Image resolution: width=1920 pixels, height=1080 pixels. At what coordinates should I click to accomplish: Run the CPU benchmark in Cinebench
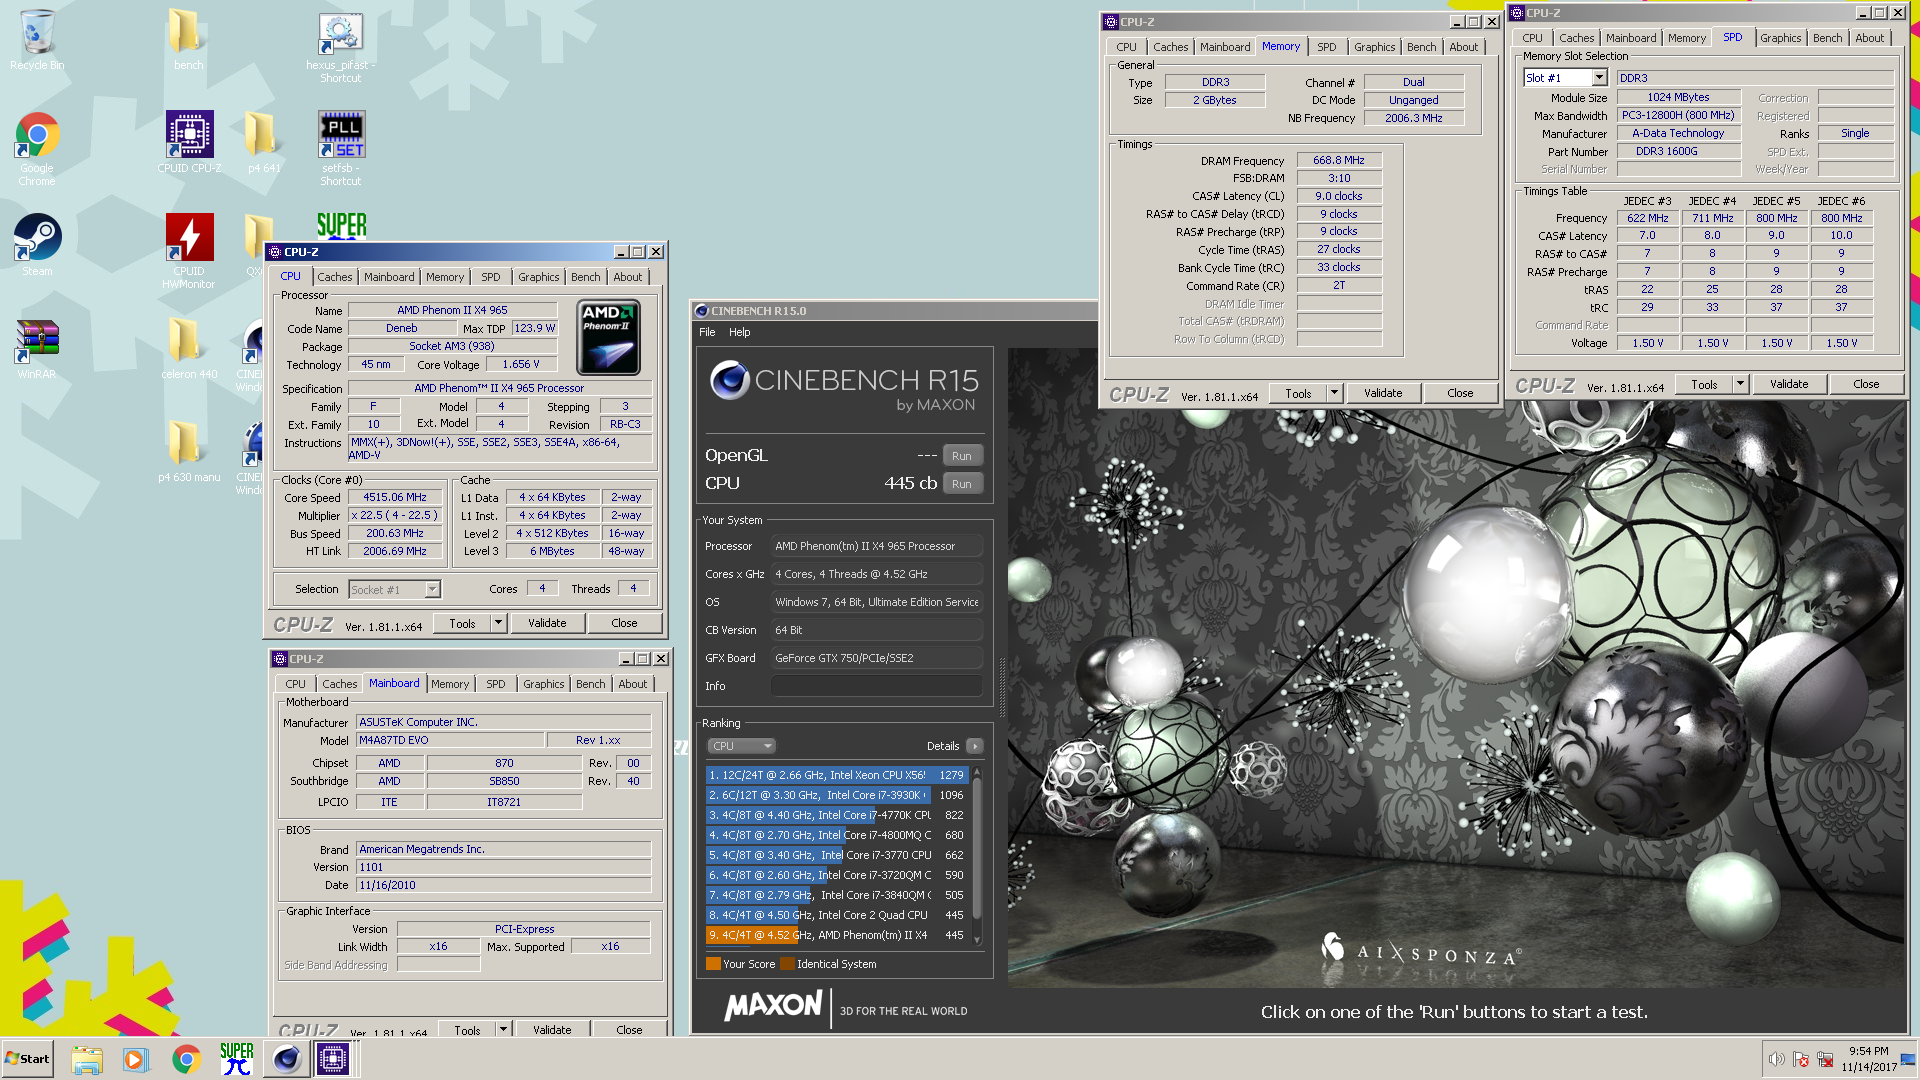[x=962, y=483]
